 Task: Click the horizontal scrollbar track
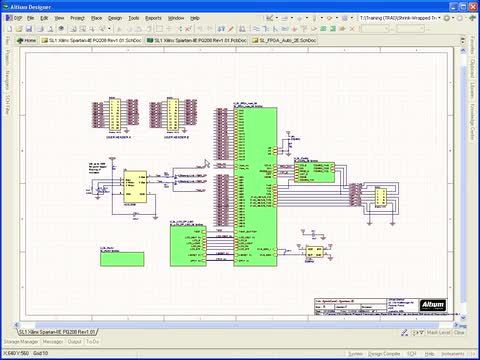(237, 325)
